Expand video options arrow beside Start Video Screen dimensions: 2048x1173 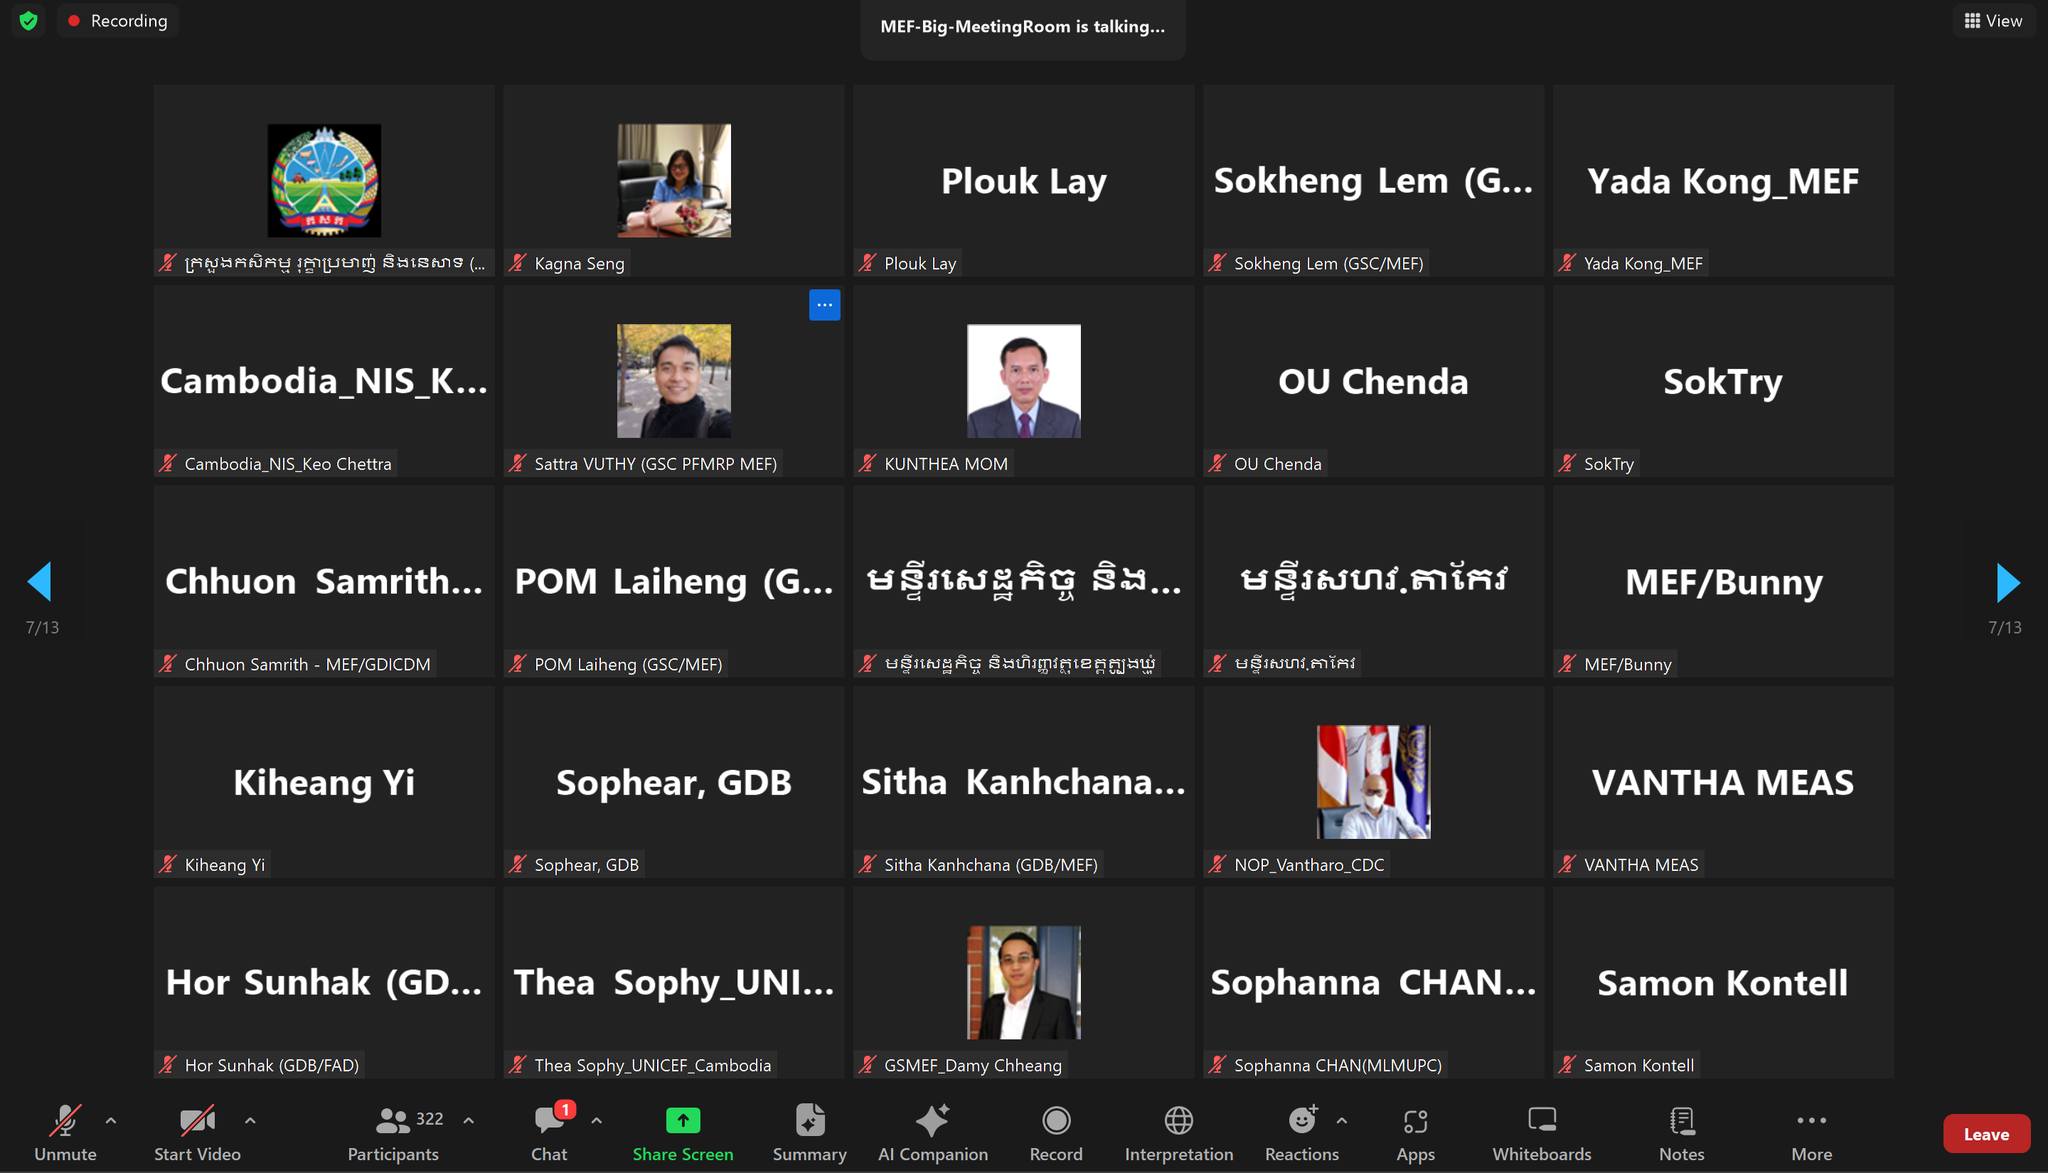tap(250, 1121)
